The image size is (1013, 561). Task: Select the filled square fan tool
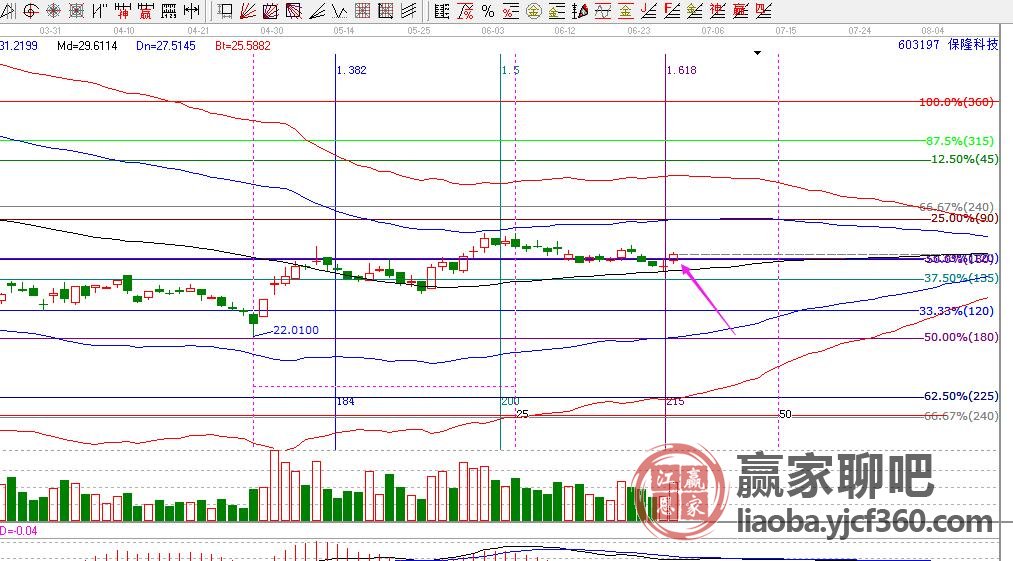[x=293, y=10]
